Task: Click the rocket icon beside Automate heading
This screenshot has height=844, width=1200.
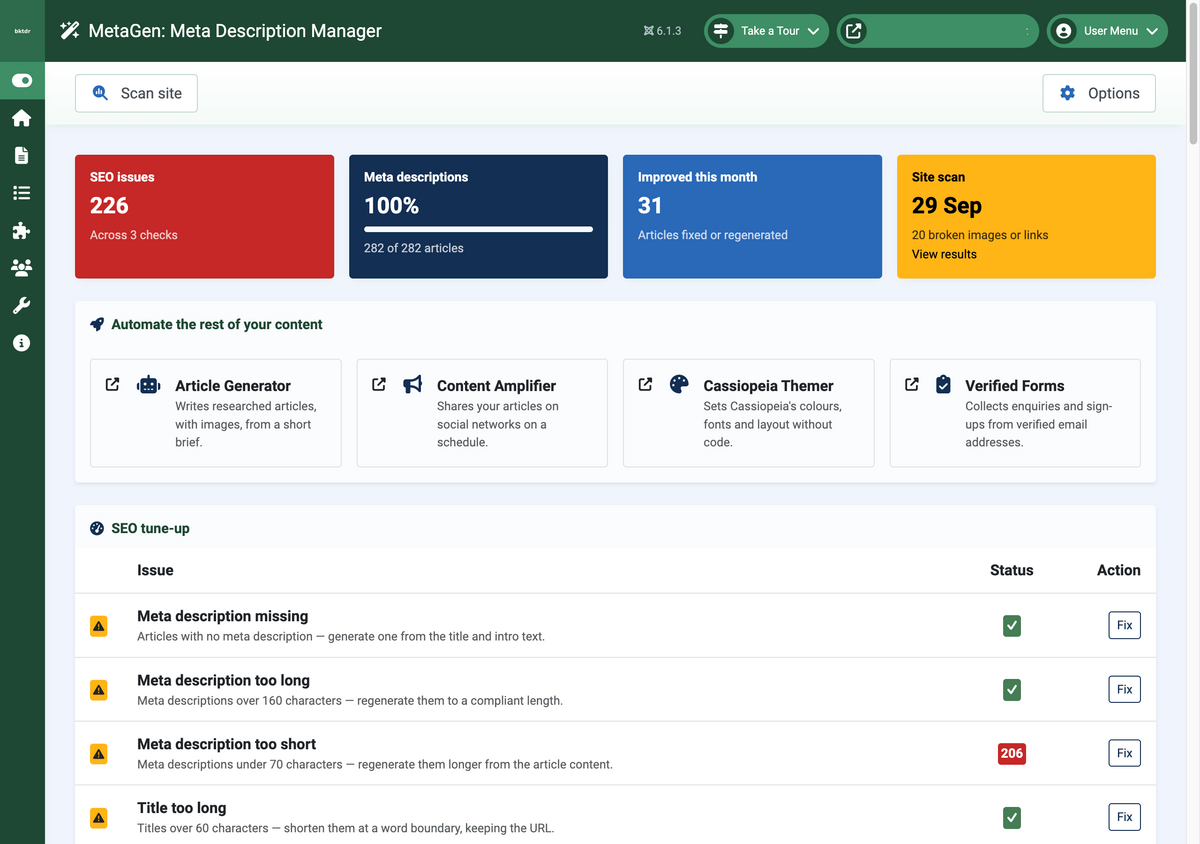Action: (x=97, y=325)
